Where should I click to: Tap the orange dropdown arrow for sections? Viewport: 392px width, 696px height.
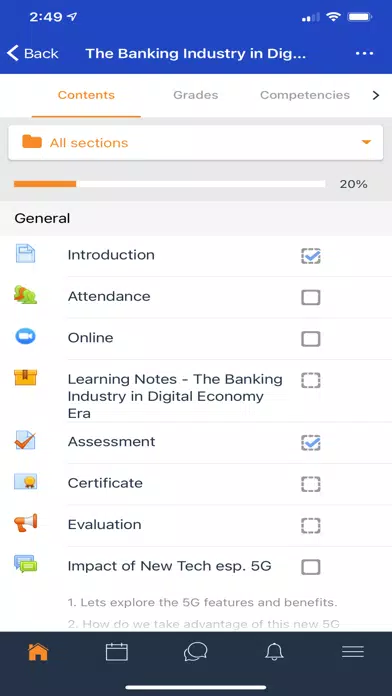coord(366,142)
